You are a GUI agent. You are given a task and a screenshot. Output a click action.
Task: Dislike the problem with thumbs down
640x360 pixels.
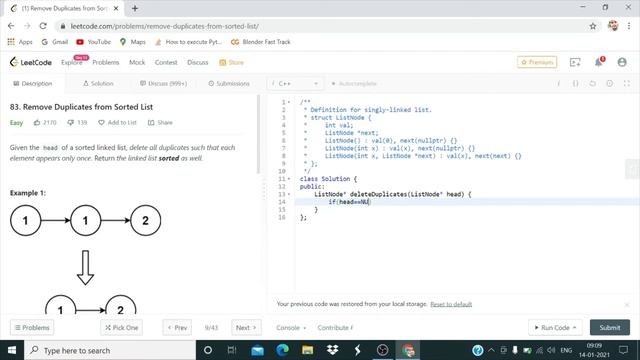tap(77, 122)
